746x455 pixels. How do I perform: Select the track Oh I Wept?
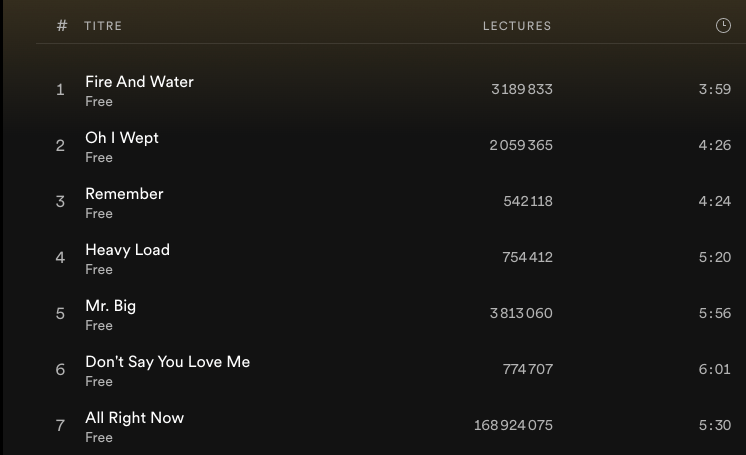pos(122,138)
